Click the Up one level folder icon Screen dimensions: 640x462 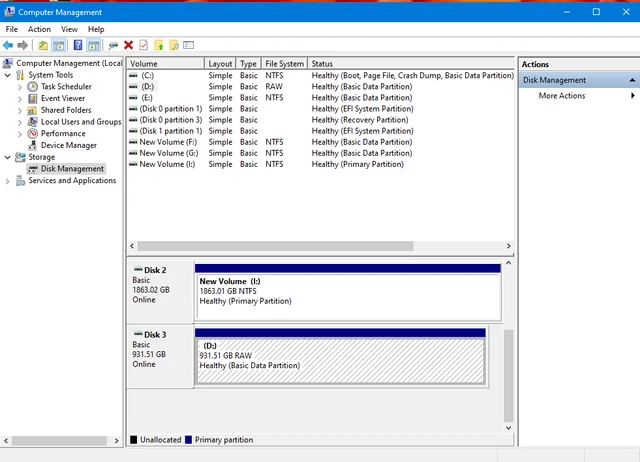41,45
